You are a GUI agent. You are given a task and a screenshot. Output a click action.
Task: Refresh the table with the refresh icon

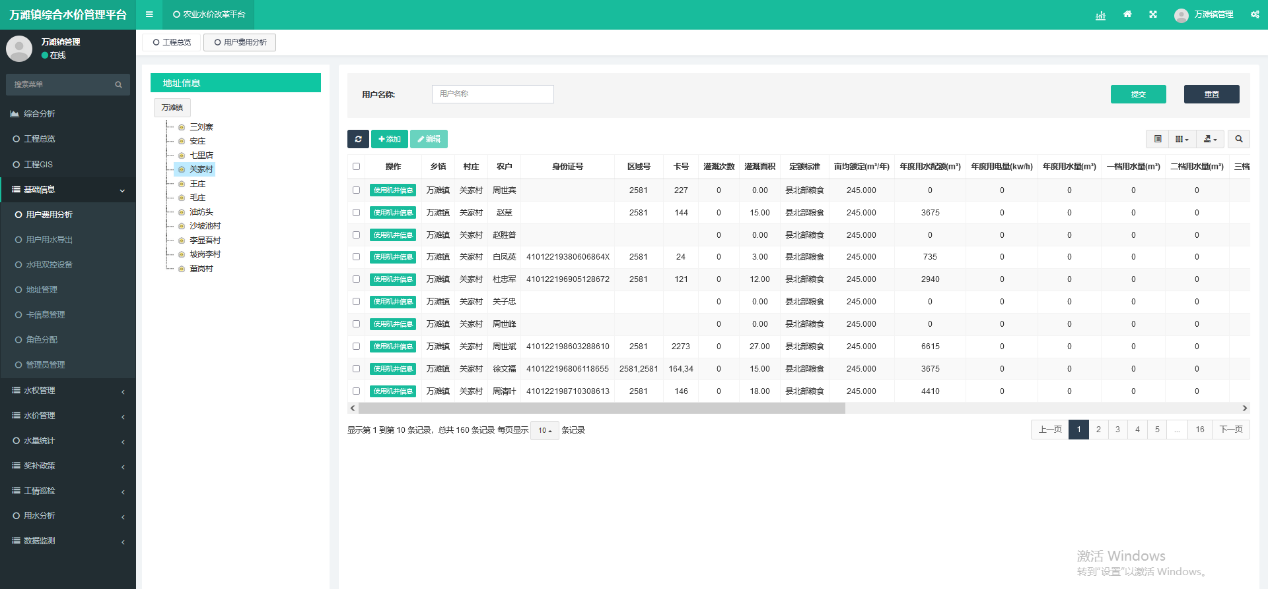point(358,139)
